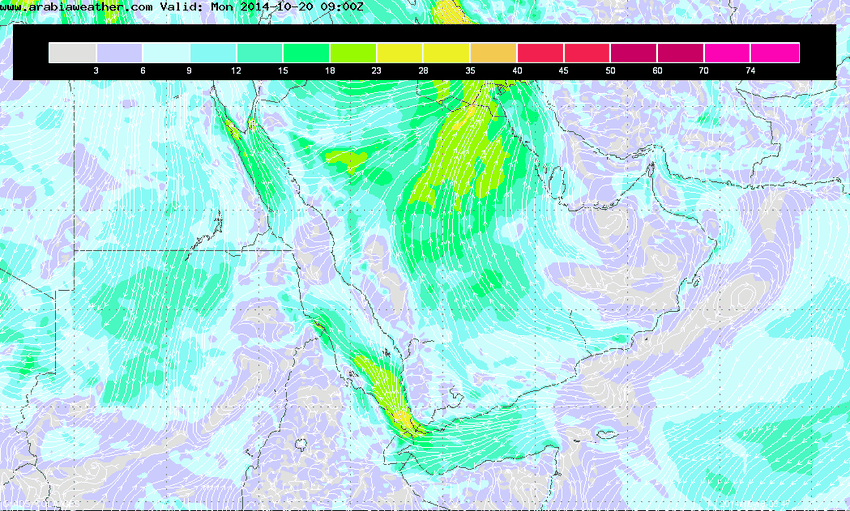Click the www.arabiaweather.com watermark text

(77, 6)
